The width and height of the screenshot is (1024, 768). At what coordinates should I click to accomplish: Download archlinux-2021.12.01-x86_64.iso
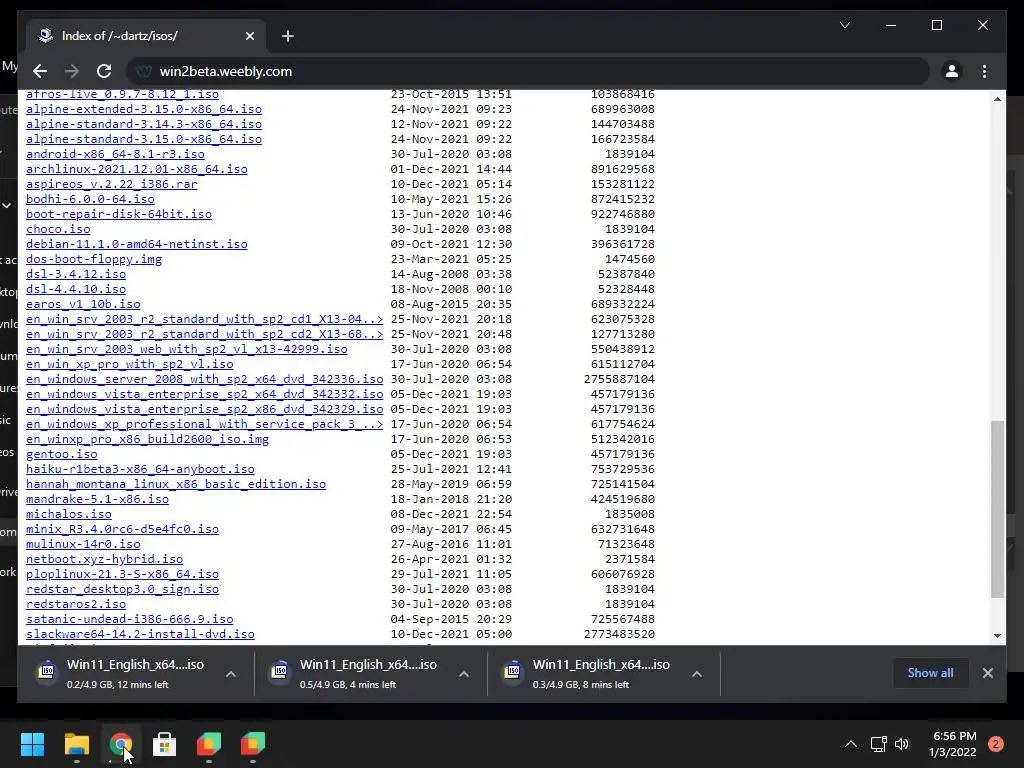pyautogui.click(x=136, y=169)
